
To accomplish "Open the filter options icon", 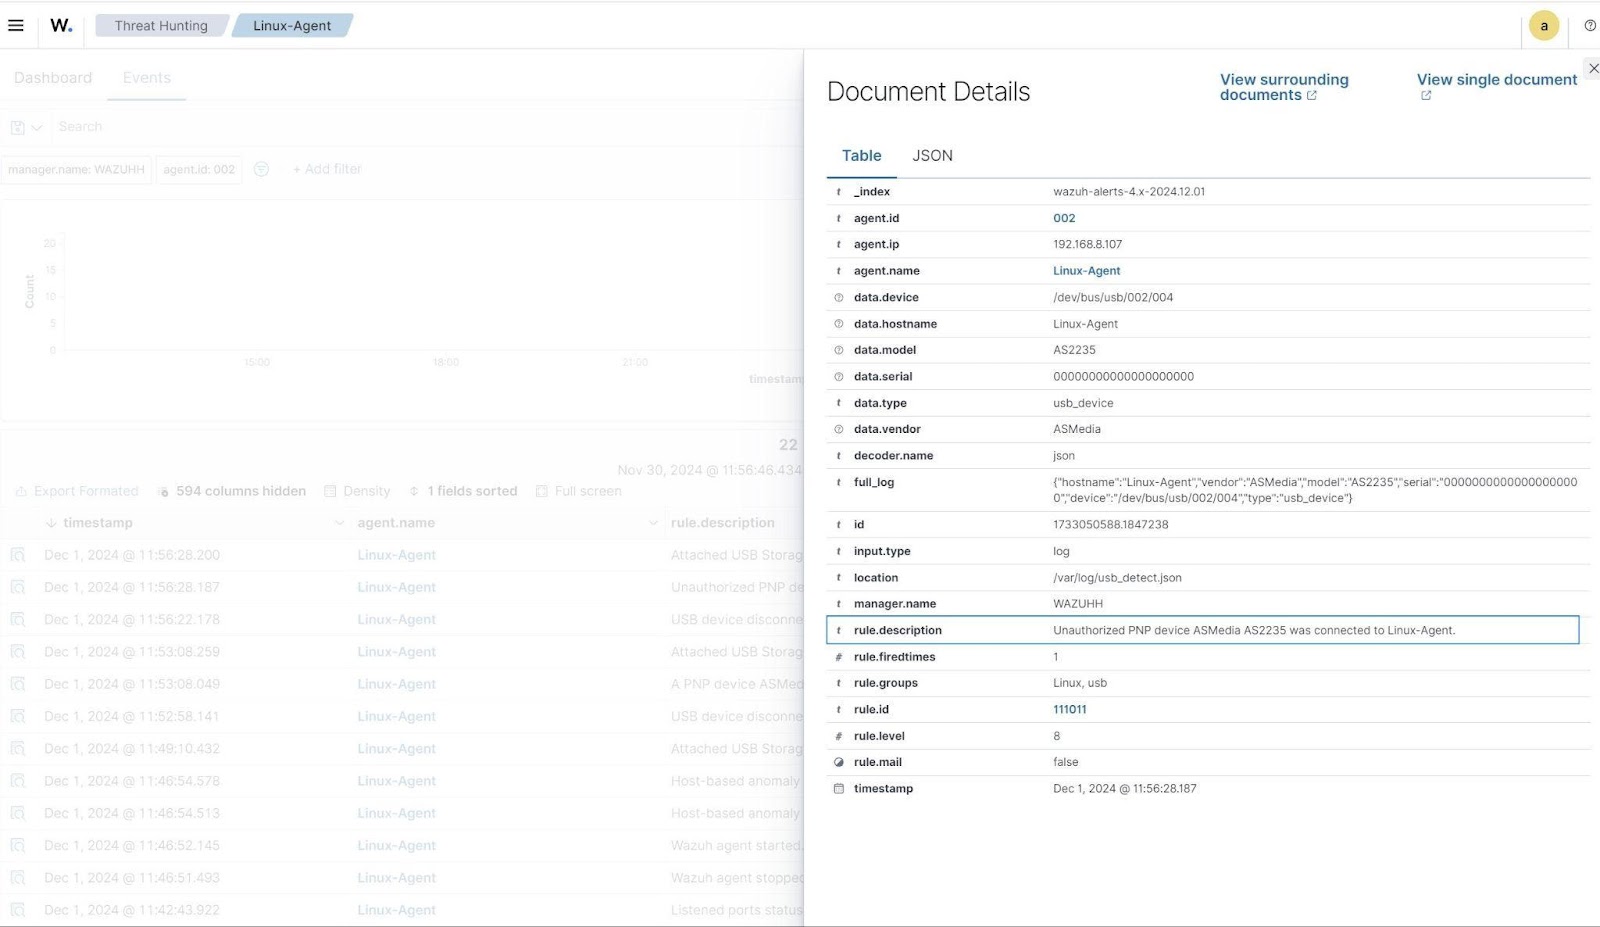I will pyautogui.click(x=261, y=170).
